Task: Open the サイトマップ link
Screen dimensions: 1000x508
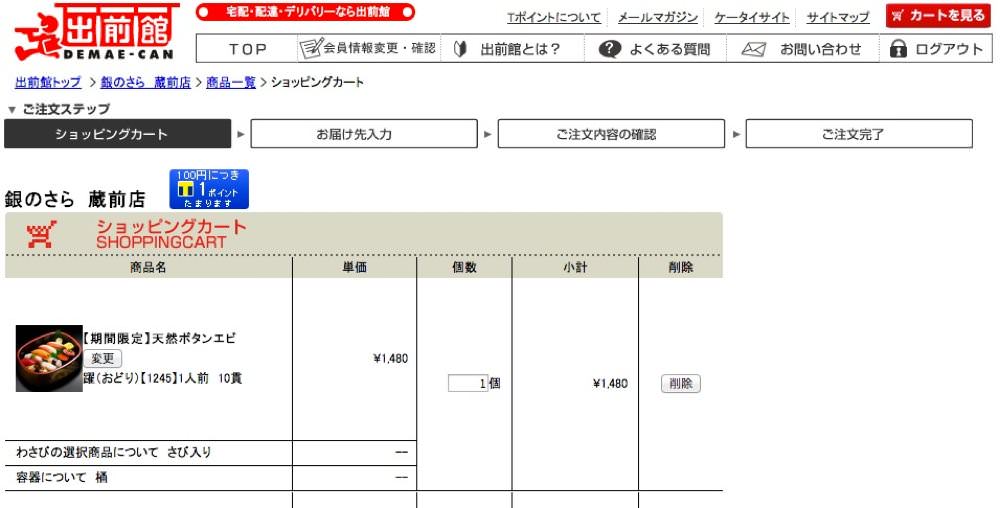Action: 837,18
